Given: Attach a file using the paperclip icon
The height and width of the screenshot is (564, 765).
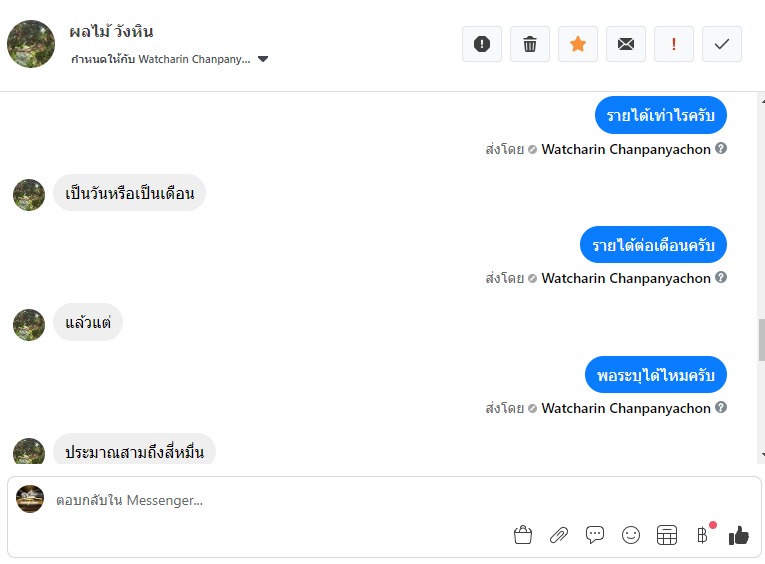Looking at the screenshot, I should click(x=559, y=535).
